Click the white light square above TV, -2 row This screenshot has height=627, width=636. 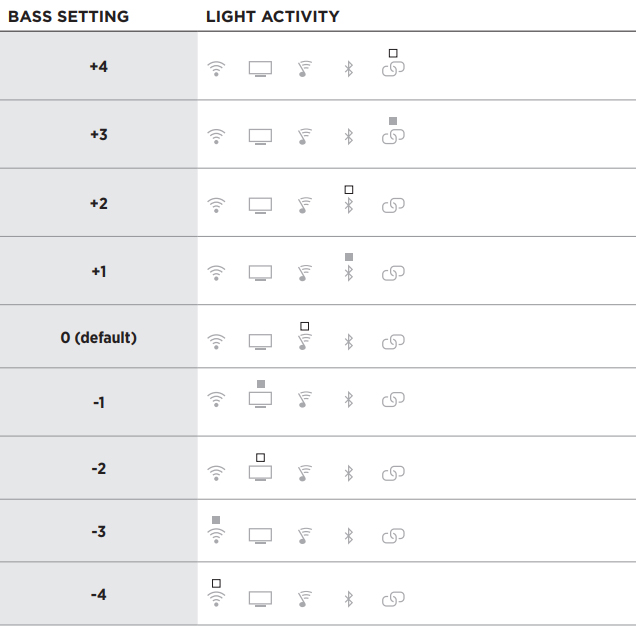coord(260,457)
